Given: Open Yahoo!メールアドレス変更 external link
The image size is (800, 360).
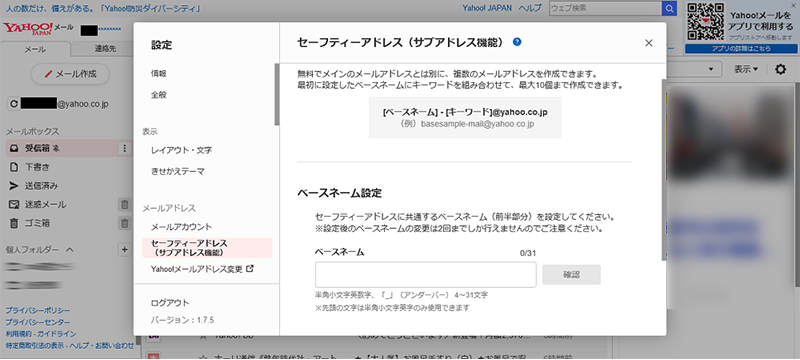Looking at the screenshot, I should [202, 269].
